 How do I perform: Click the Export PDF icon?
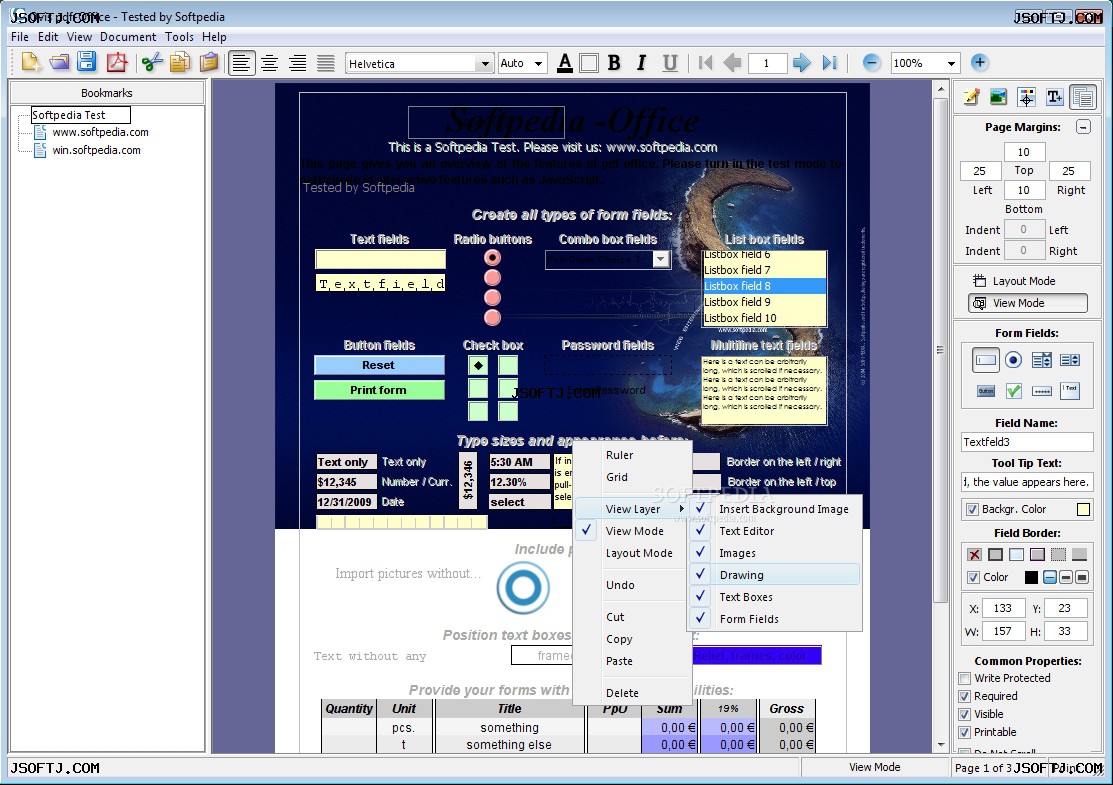click(116, 62)
